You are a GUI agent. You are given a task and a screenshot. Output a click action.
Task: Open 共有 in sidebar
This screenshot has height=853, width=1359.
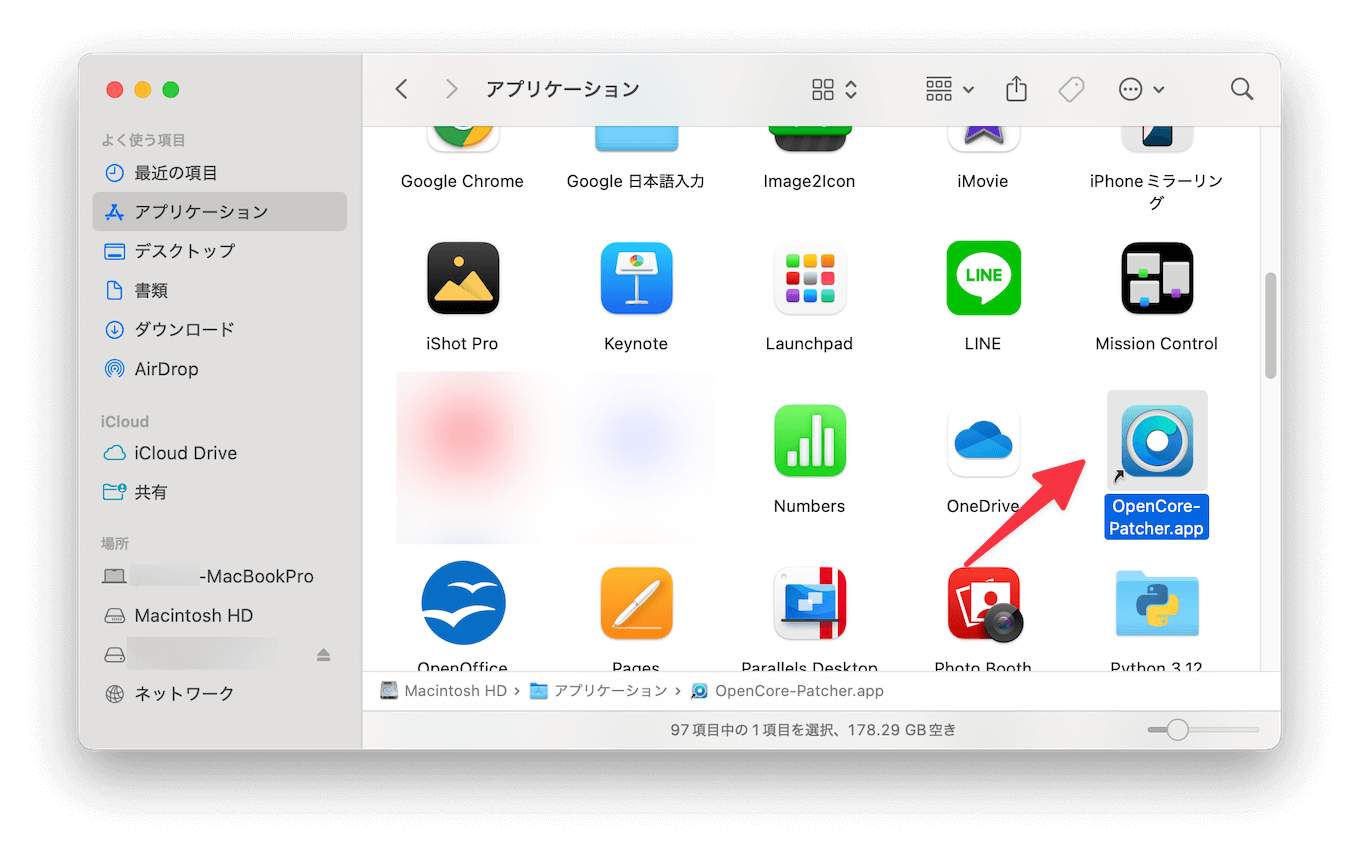[x=219, y=492]
